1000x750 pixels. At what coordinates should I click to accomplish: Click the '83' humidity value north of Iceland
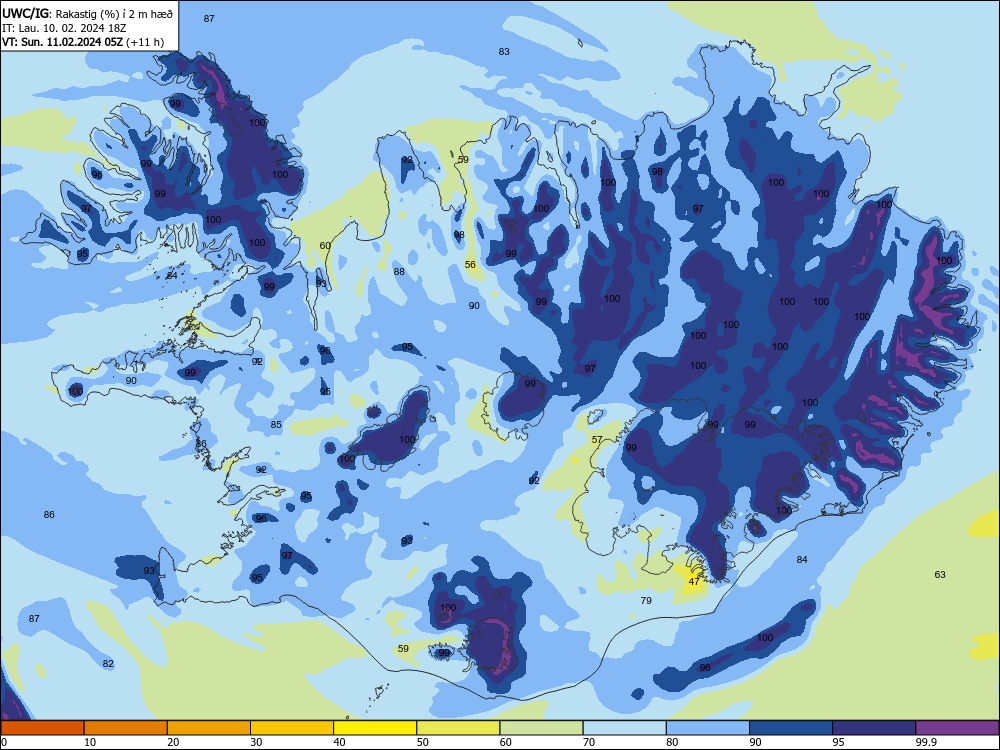point(504,52)
